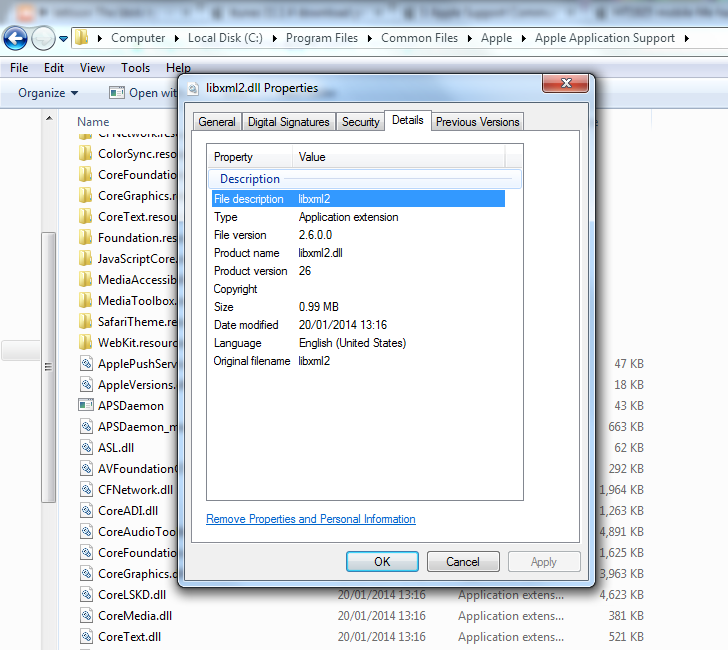Click the JavaScriptCore folder icon
The height and width of the screenshot is (650, 728).
coord(85,259)
